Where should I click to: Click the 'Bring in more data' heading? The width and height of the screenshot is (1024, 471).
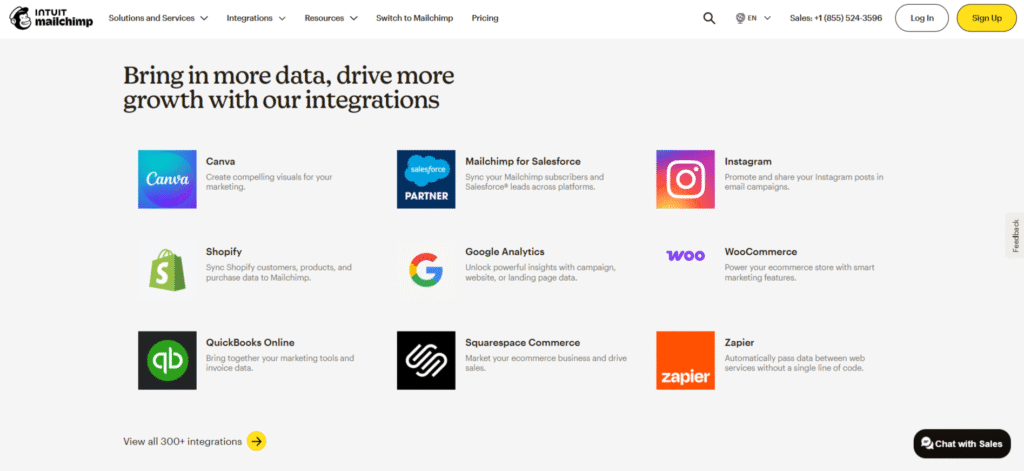point(289,88)
